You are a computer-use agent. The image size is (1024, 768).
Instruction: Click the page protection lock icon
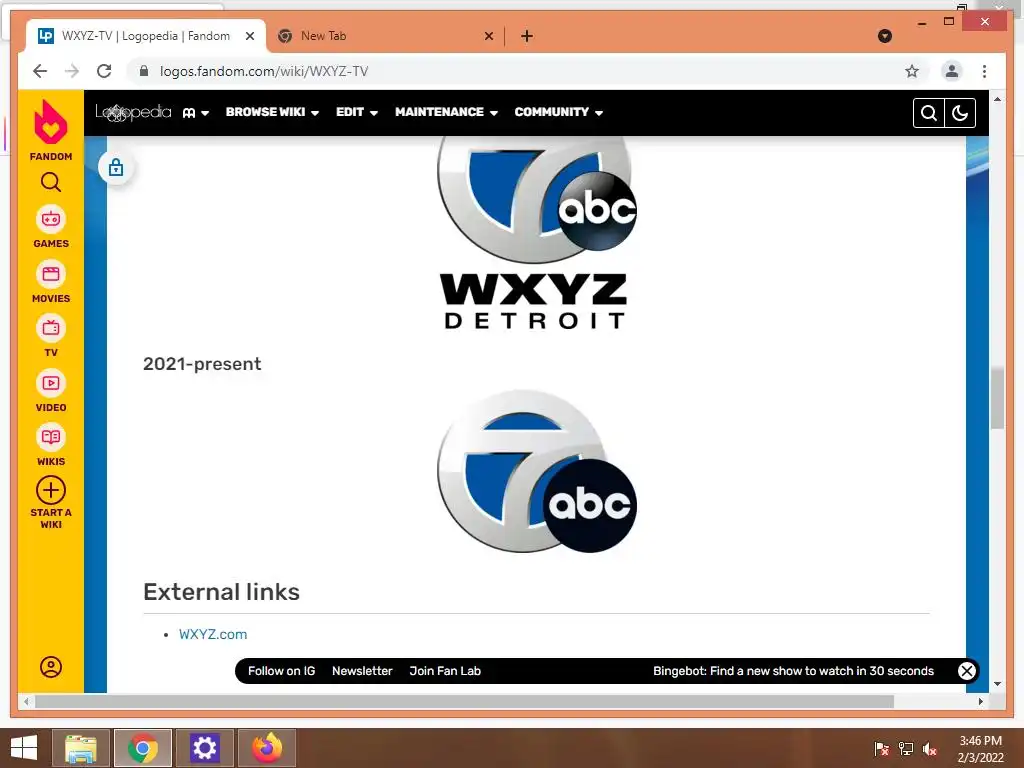coord(116,168)
